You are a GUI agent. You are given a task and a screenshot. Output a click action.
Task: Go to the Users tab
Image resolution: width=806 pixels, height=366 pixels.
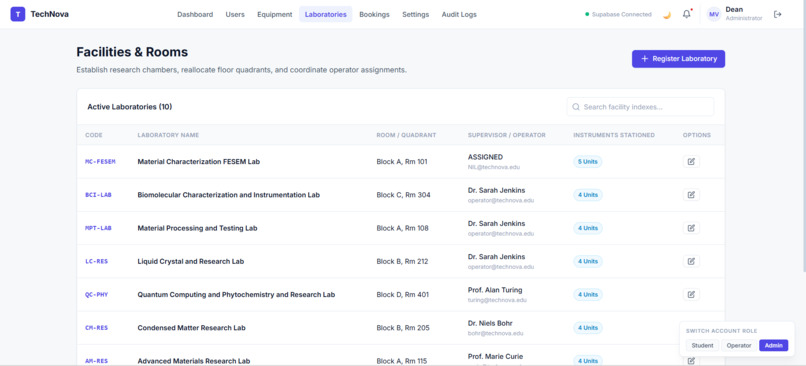pyautogui.click(x=235, y=14)
